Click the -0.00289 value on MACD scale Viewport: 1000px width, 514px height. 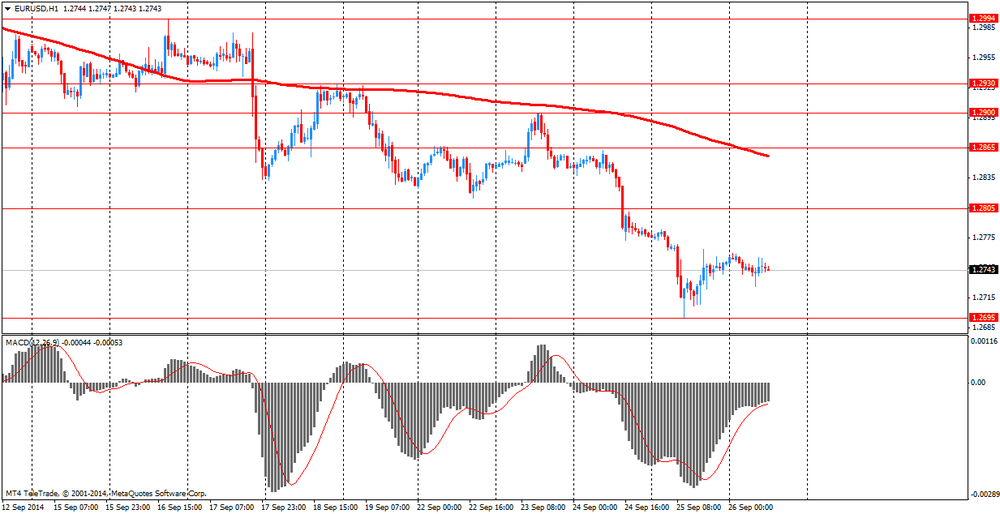985,494
